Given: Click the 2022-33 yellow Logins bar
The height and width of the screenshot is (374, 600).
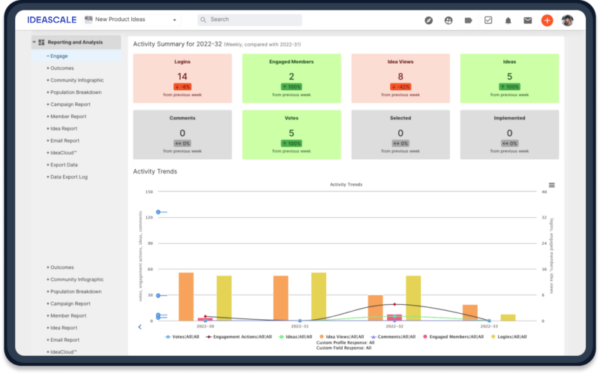Looking at the screenshot, I should 508,318.
